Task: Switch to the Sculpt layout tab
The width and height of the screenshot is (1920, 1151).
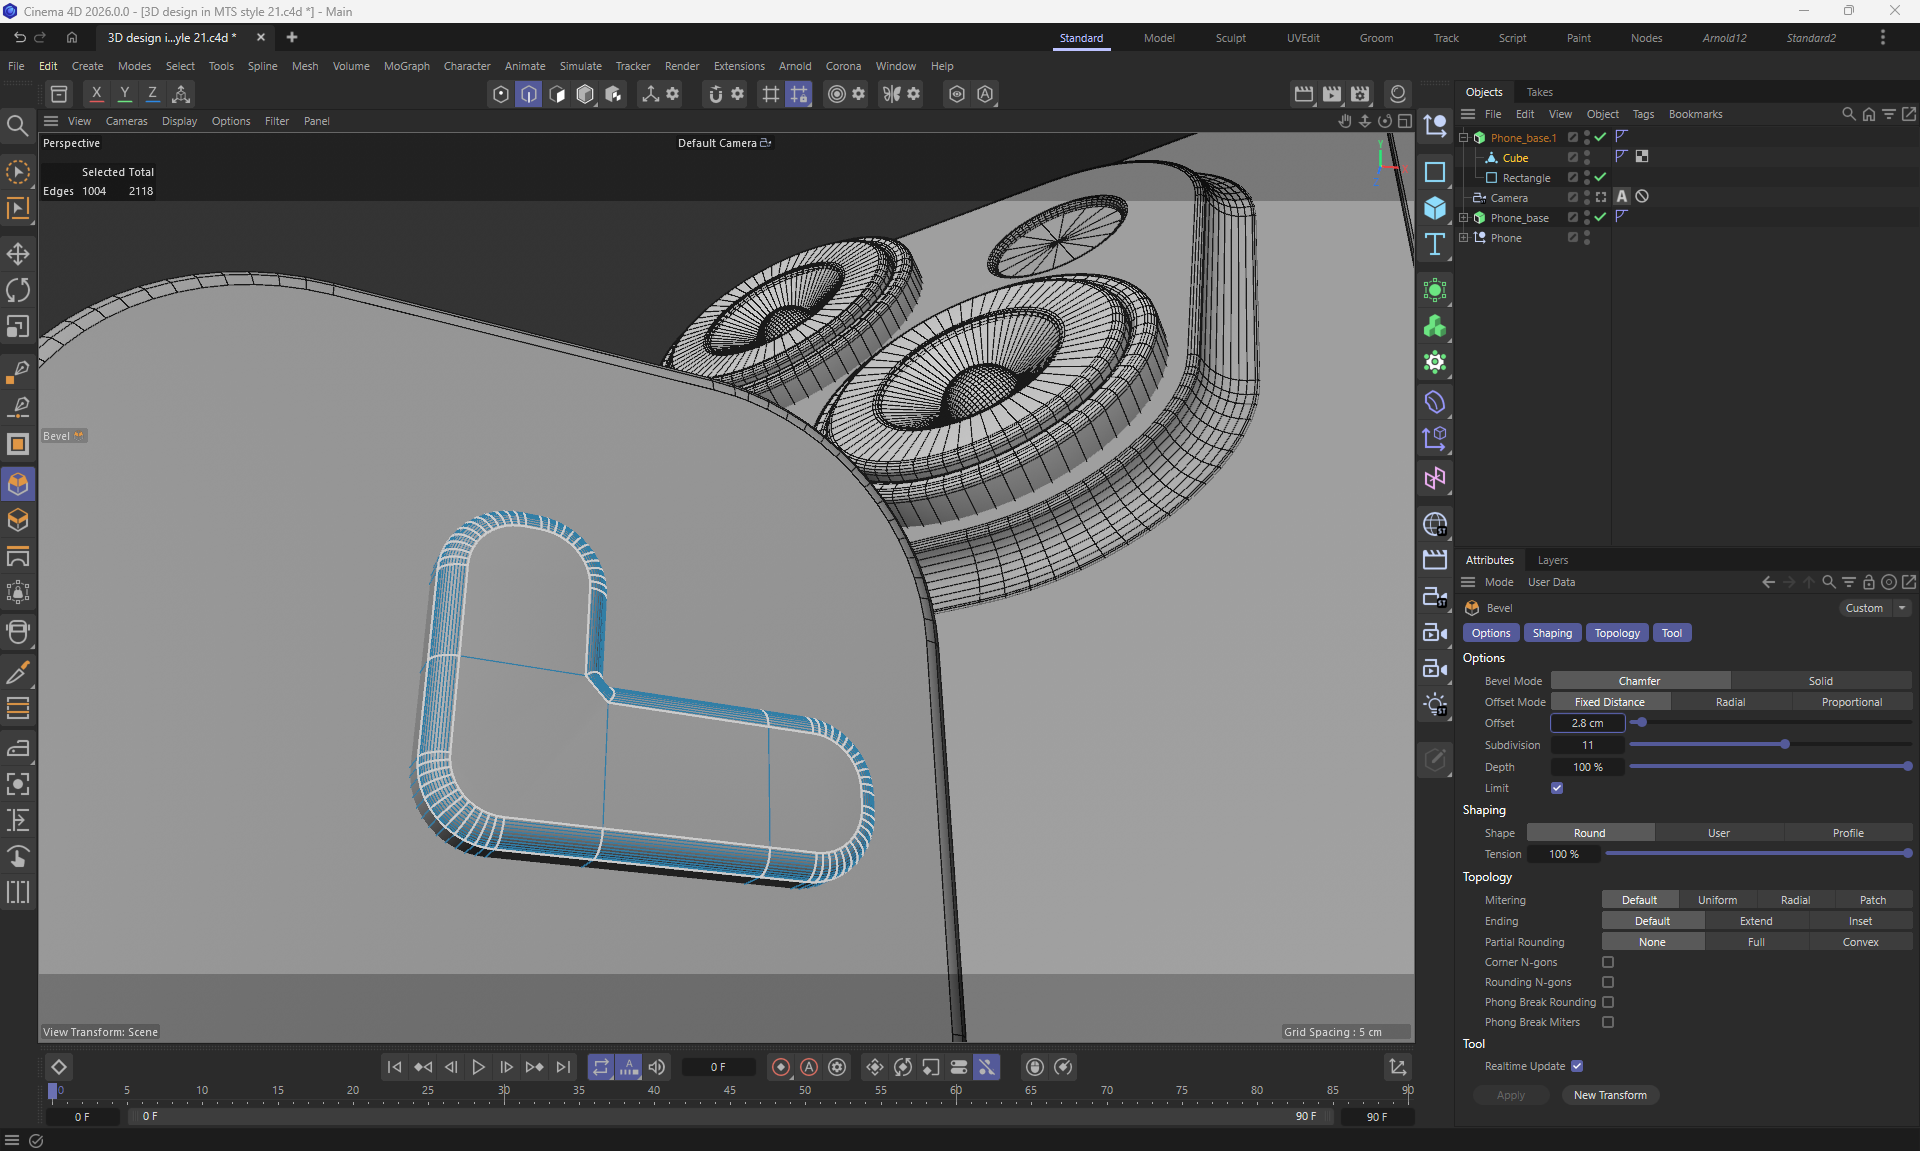Action: click(x=1230, y=38)
